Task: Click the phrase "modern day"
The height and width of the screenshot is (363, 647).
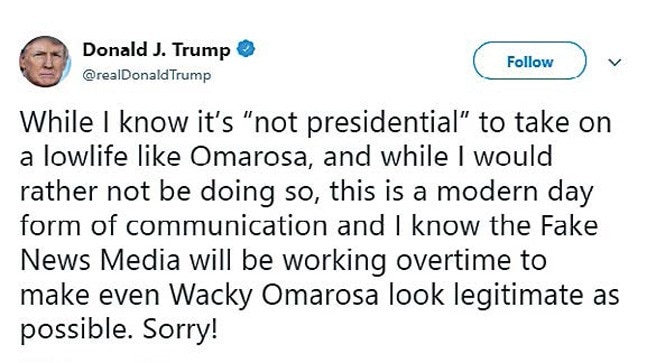Action: [515, 193]
